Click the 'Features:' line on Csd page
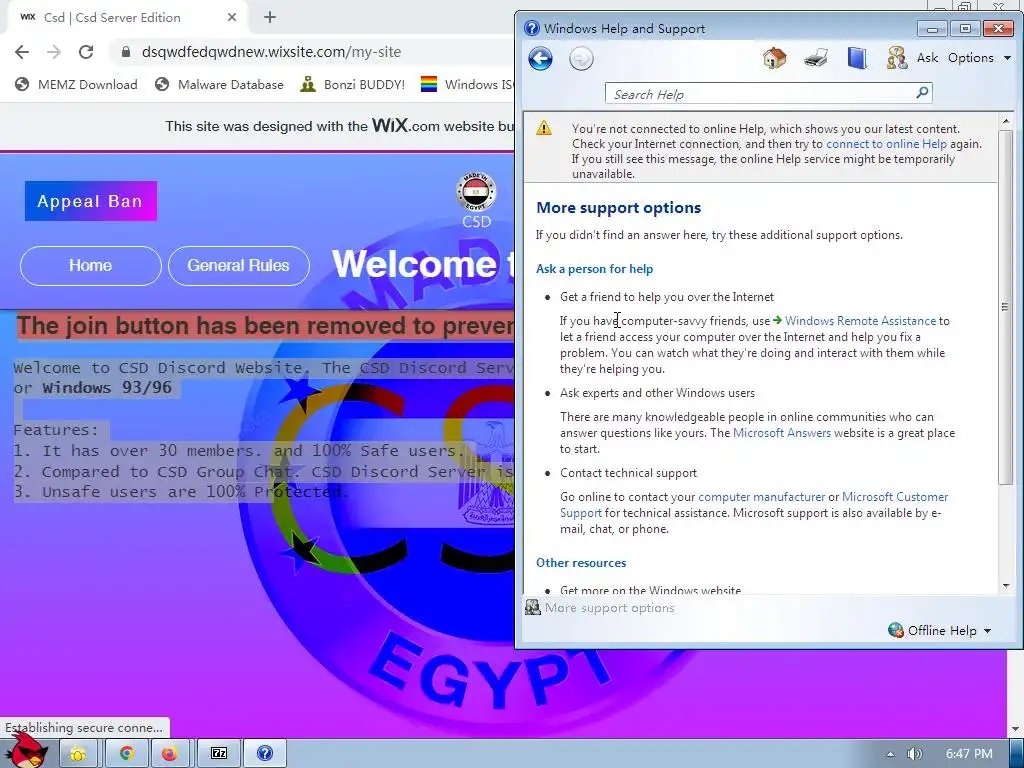1024x768 pixels. click(x=56, y=430)
